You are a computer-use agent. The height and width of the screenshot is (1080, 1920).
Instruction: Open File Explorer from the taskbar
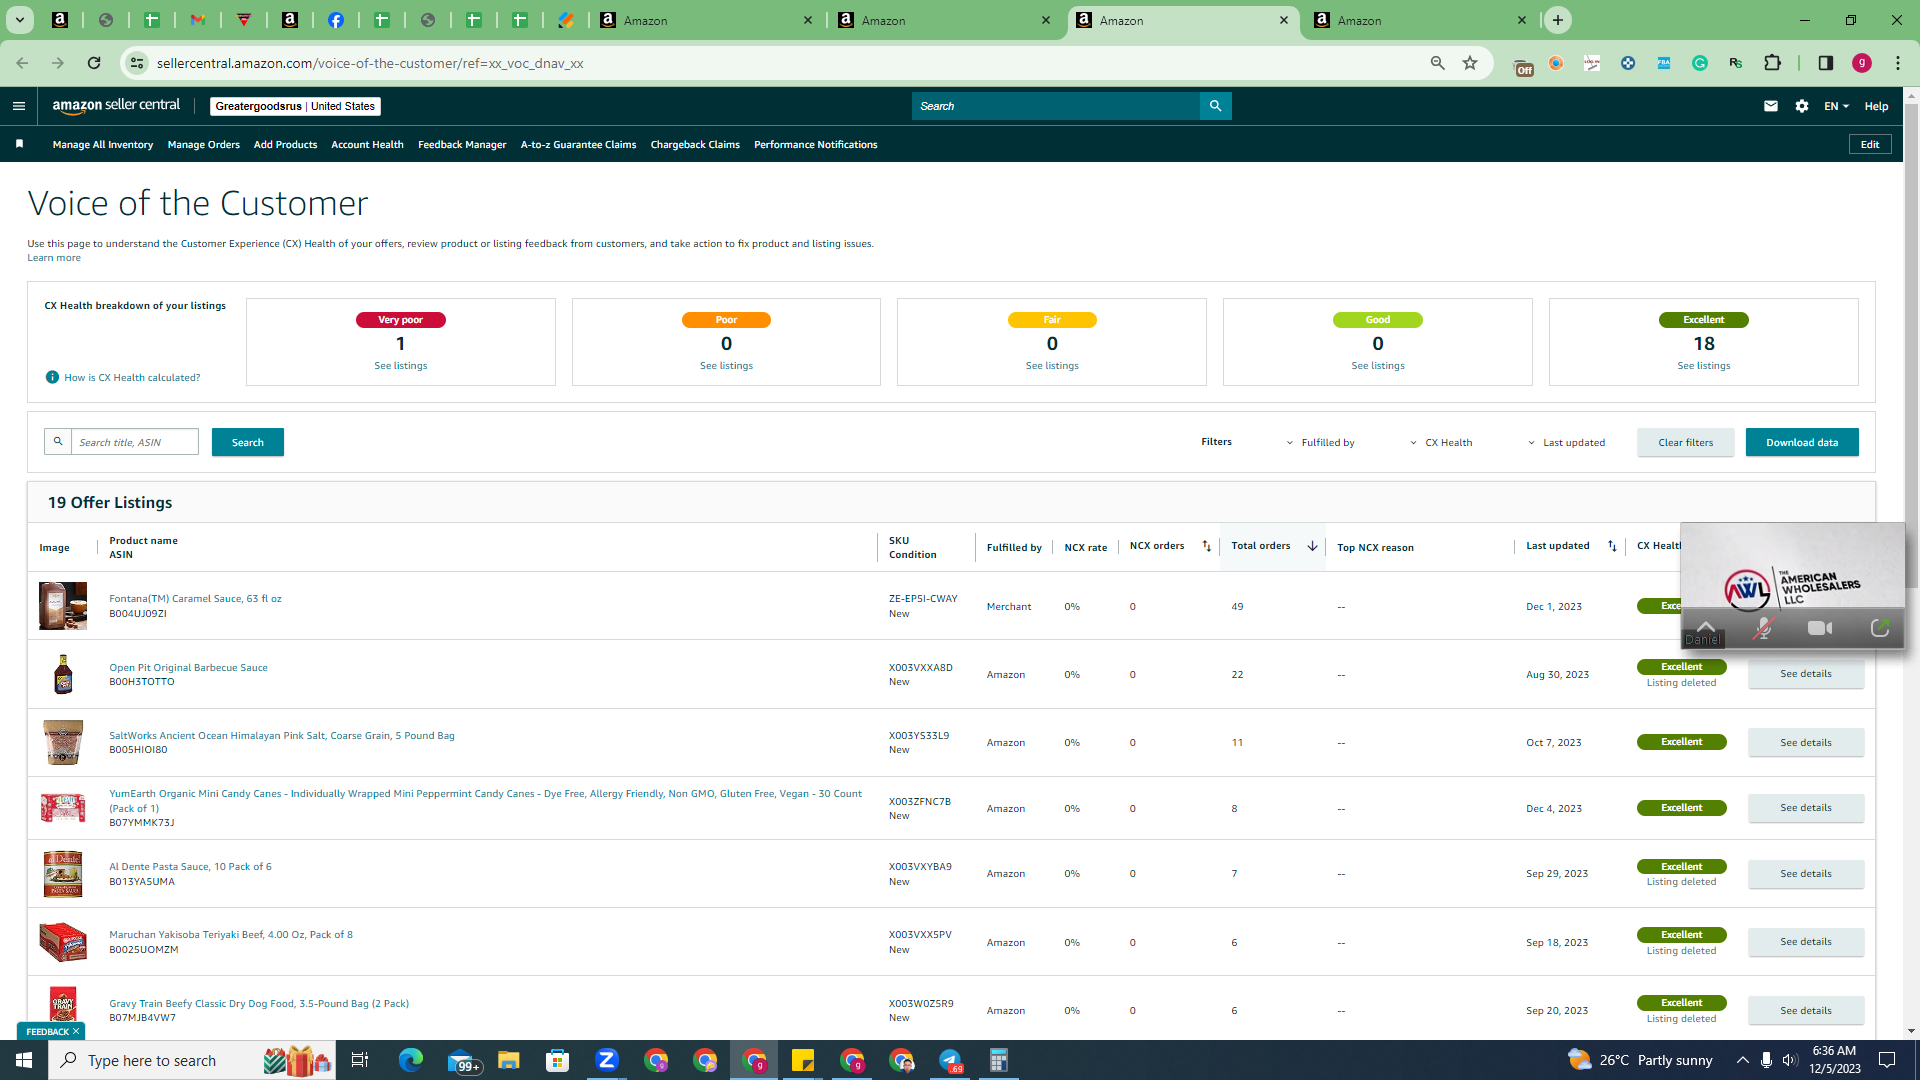coord(509,1060)
